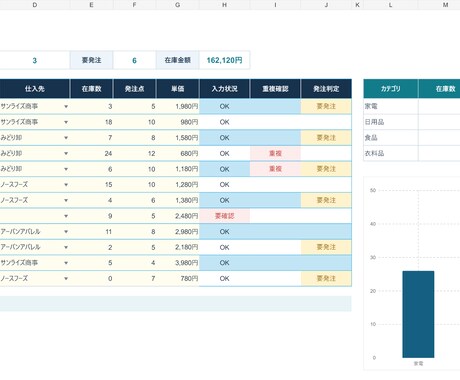The height and width of the screenshot is (380, 460).
Task: Select the 食品 category cell
Action: click(x=391, y=138)
